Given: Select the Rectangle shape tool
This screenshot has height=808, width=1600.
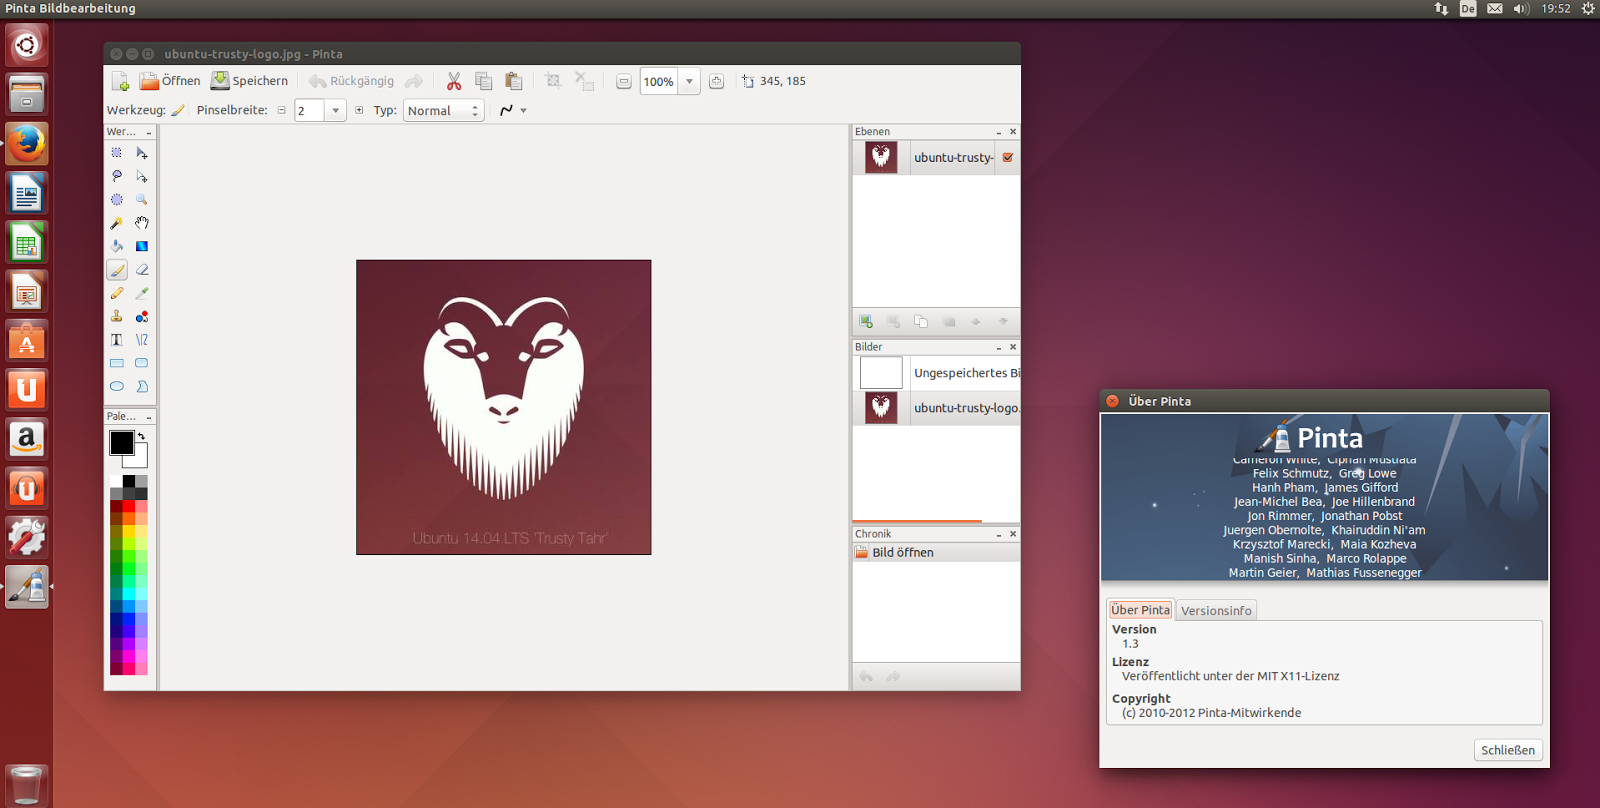Looking at the screenshot, I should coord(117,363).
